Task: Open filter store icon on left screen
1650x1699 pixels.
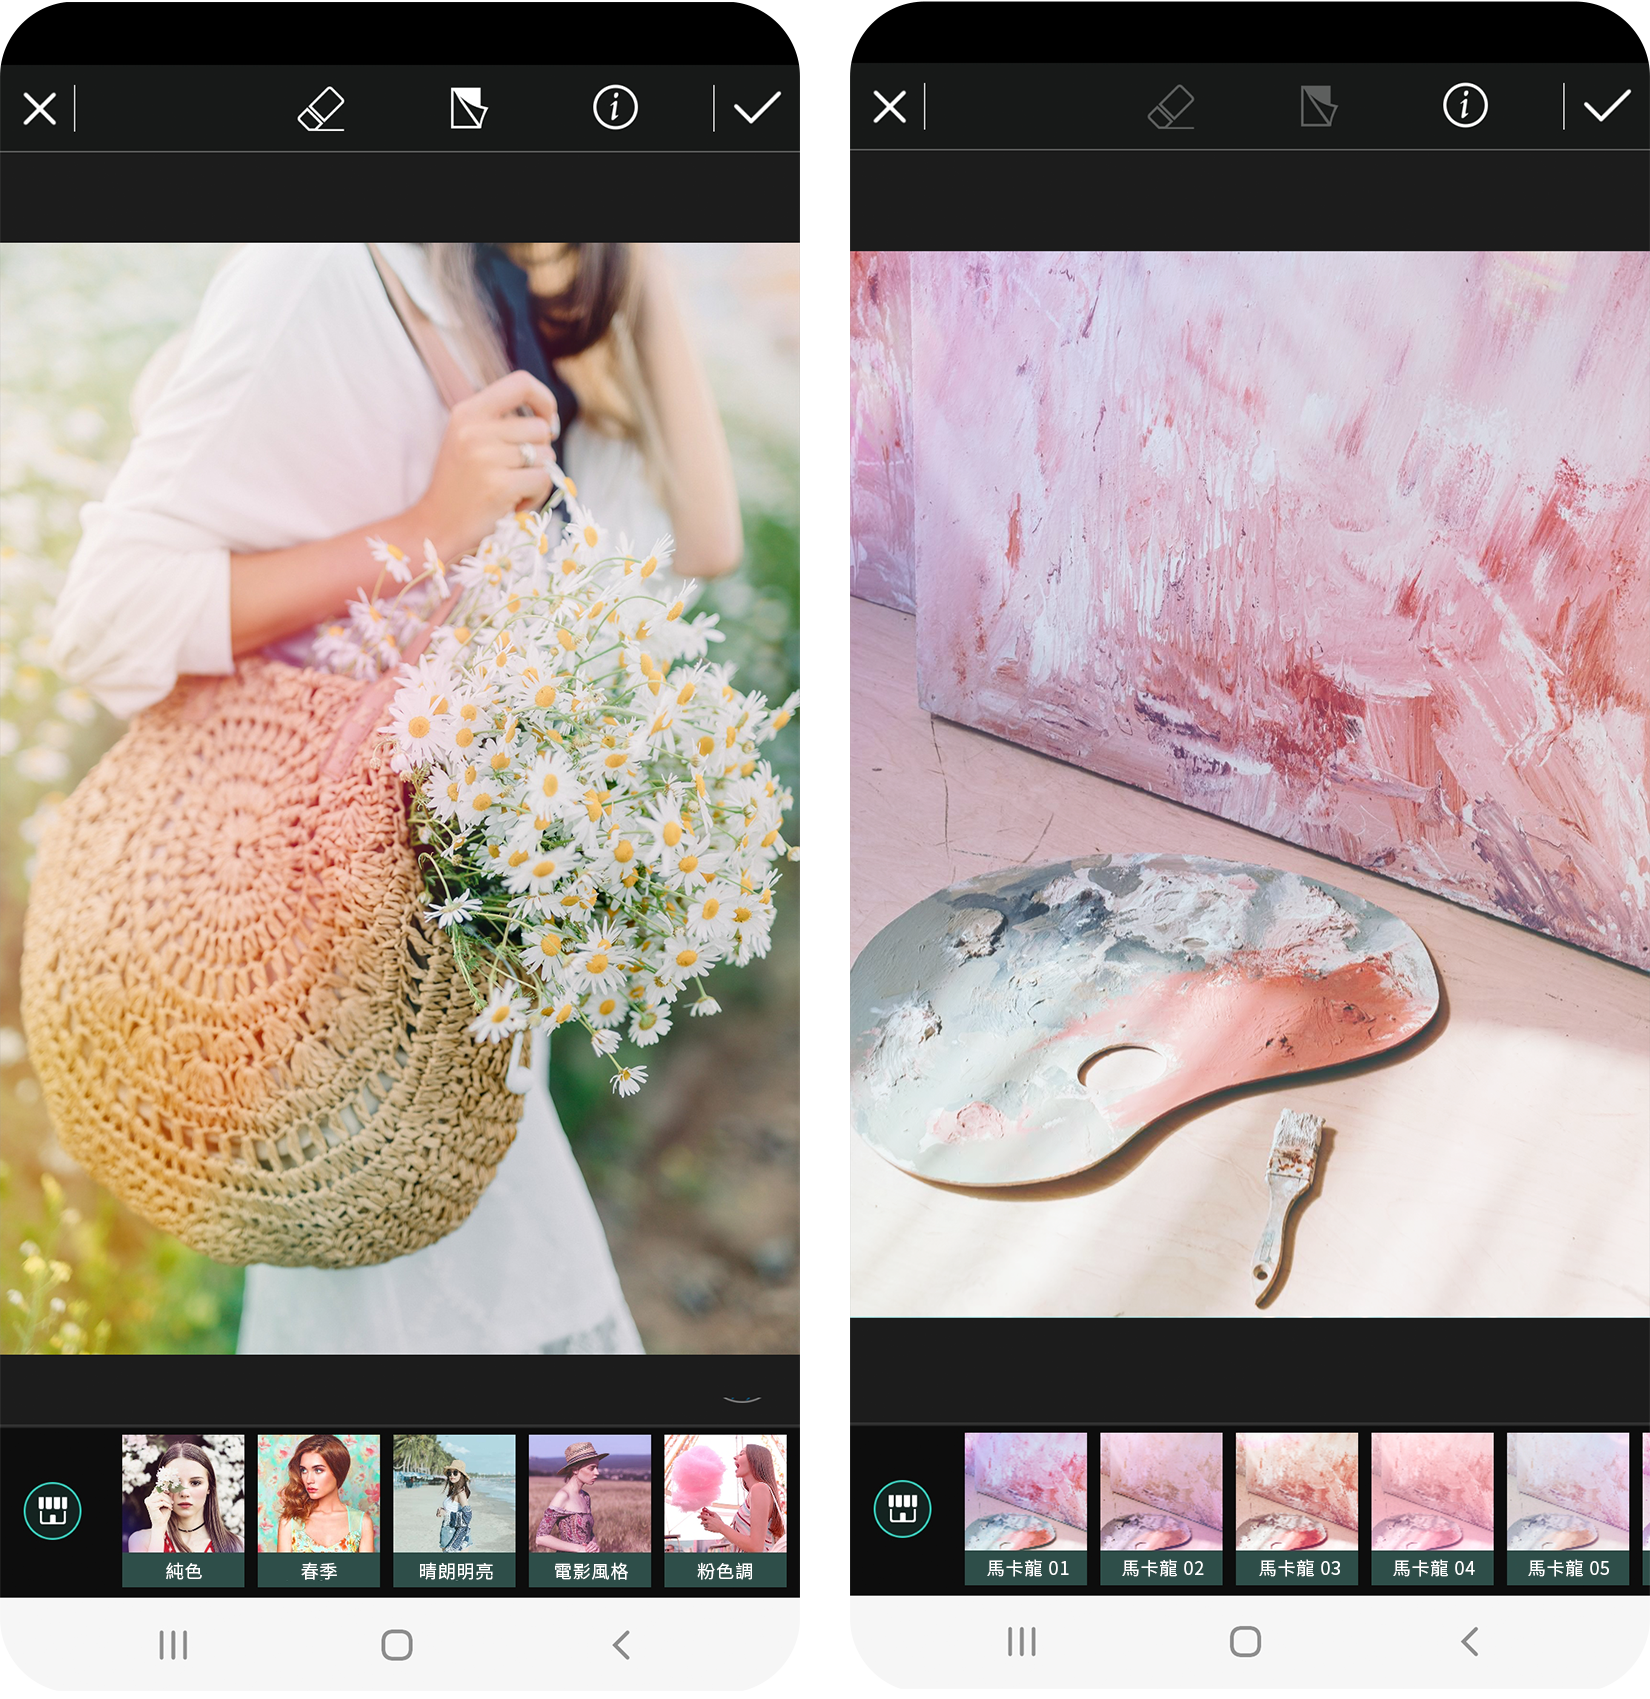Action: tap(53, 1510)
